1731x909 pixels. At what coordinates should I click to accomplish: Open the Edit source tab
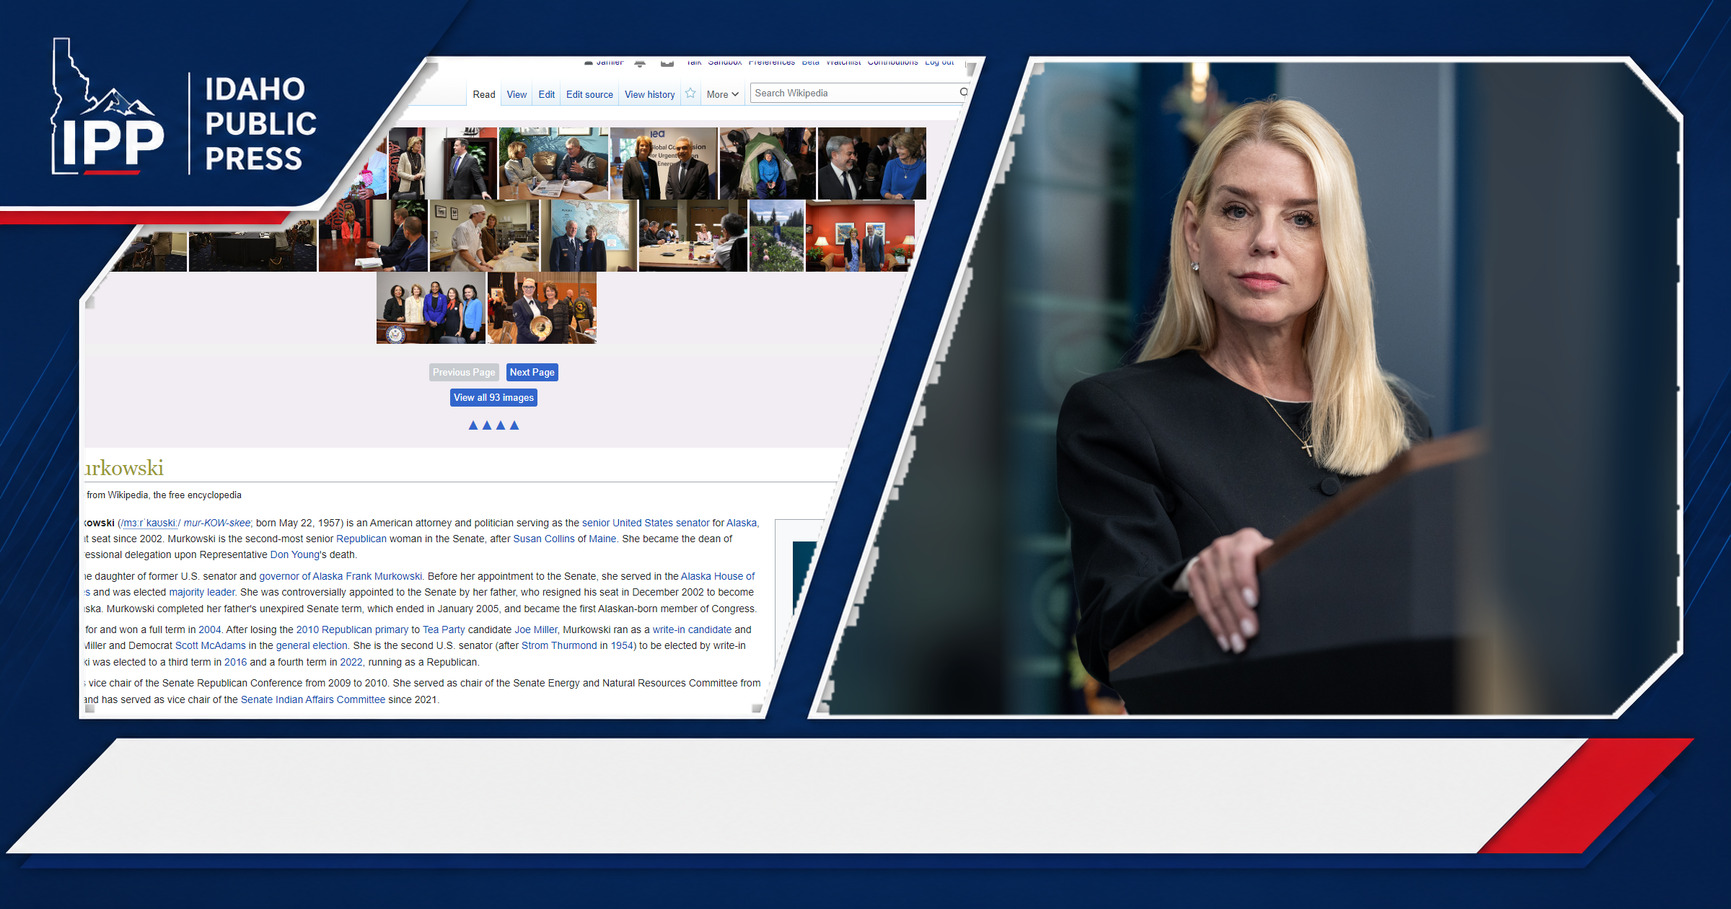click(x=589, y=95)
